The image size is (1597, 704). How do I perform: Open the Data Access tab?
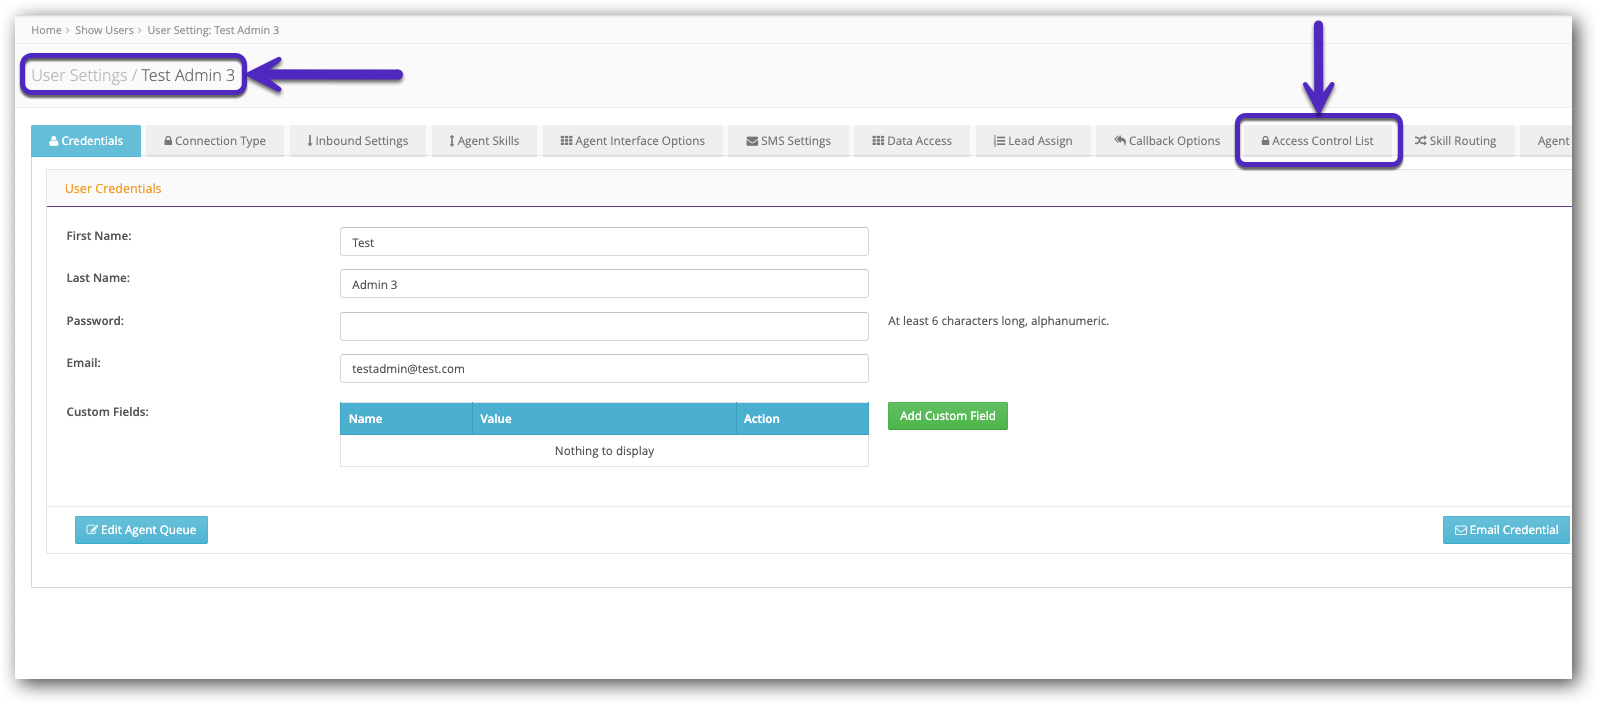[912, 141]
